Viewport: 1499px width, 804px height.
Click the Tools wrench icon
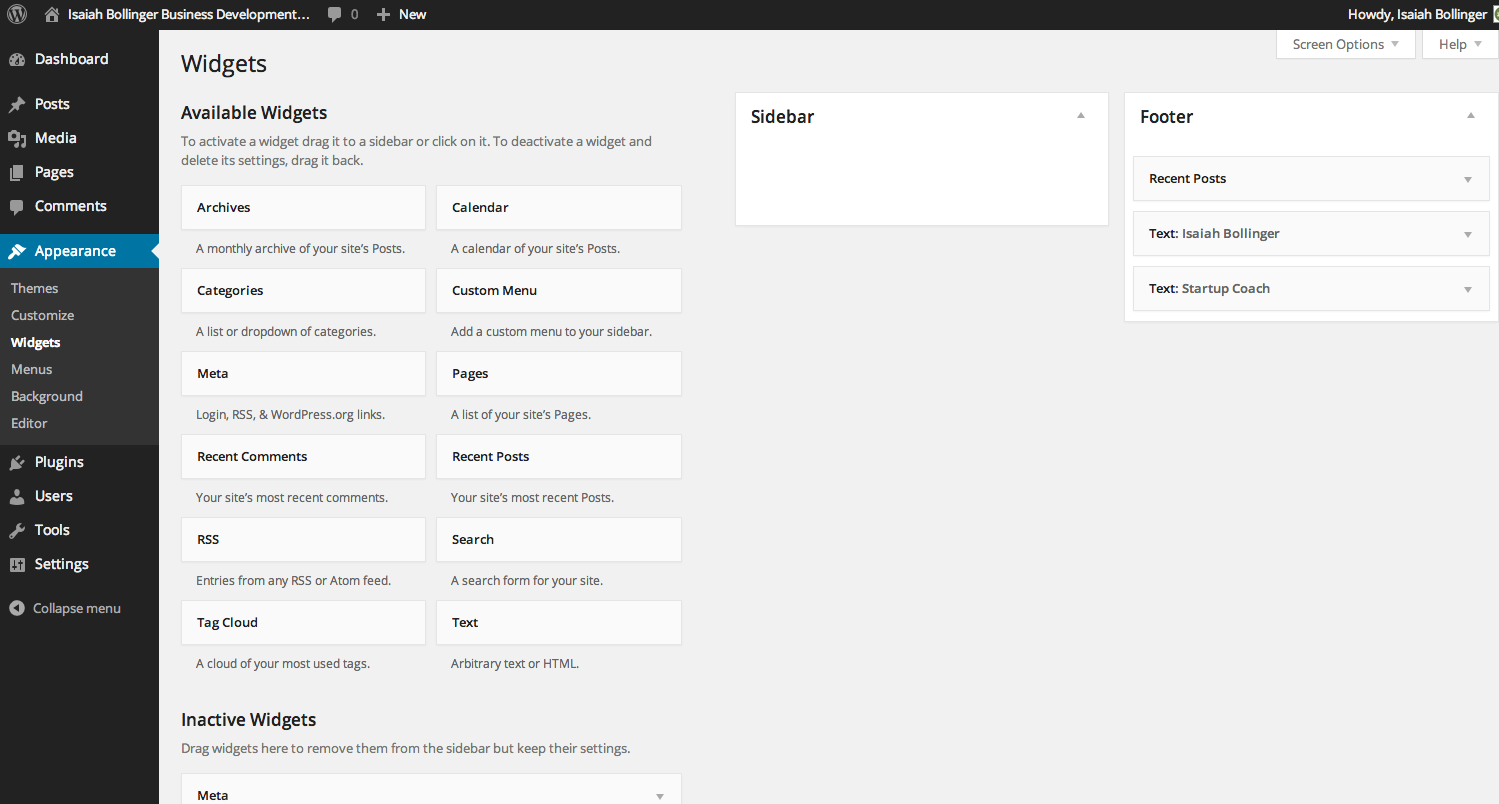point(17,530)
